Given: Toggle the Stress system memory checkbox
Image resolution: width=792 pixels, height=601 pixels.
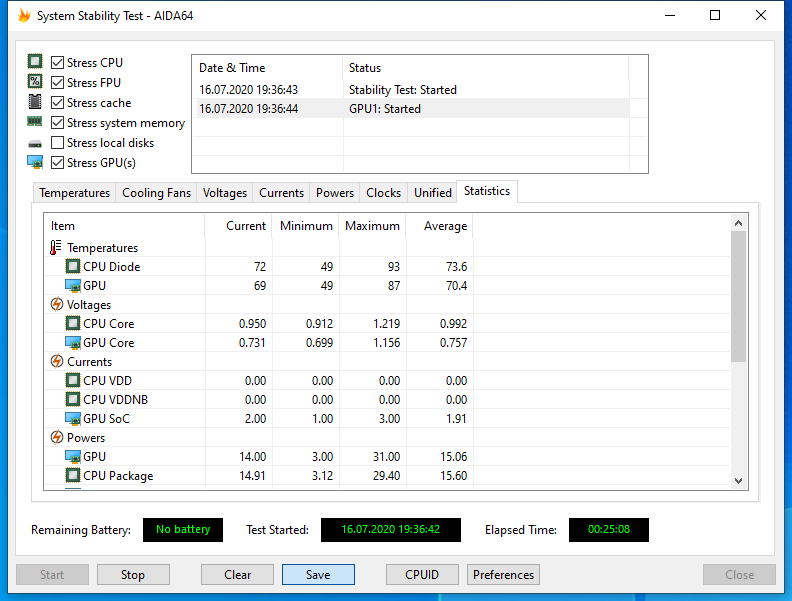Looking at the screenshot, I should (x=58, y=123).
